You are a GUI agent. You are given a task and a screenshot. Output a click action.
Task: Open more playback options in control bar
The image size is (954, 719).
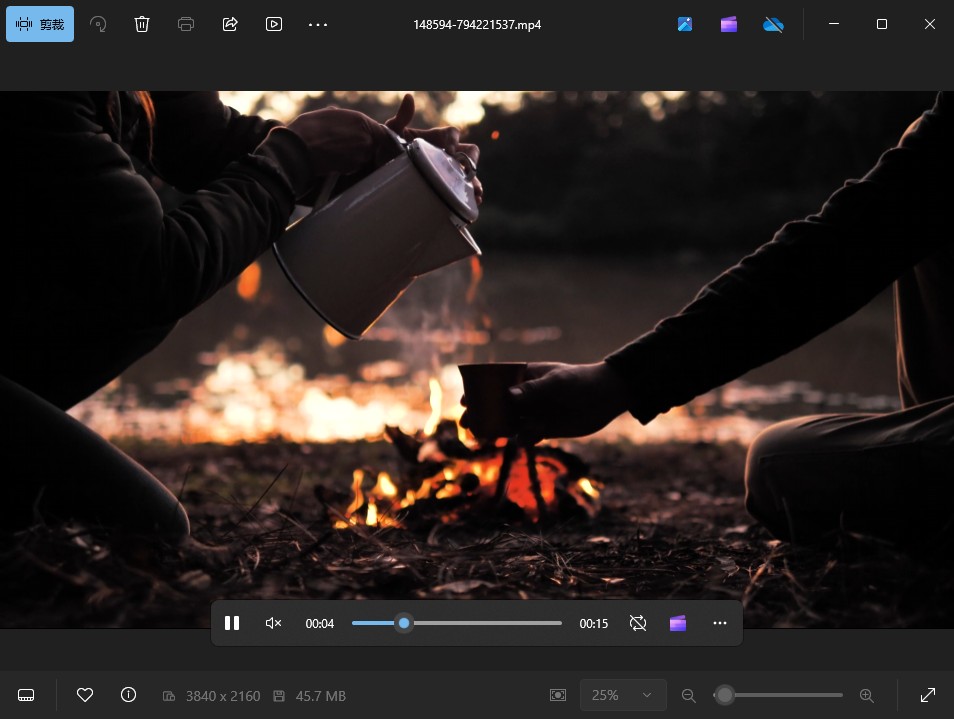[x=720, y=623]
